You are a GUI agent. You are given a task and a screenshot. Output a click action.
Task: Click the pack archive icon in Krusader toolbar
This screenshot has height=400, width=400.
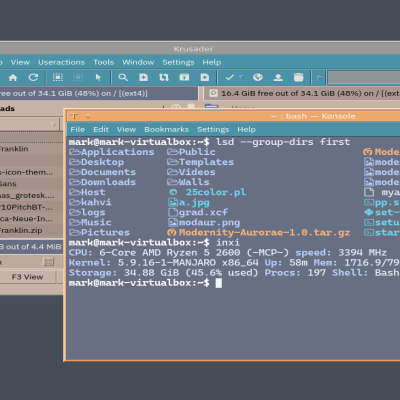tap(184, 77)
